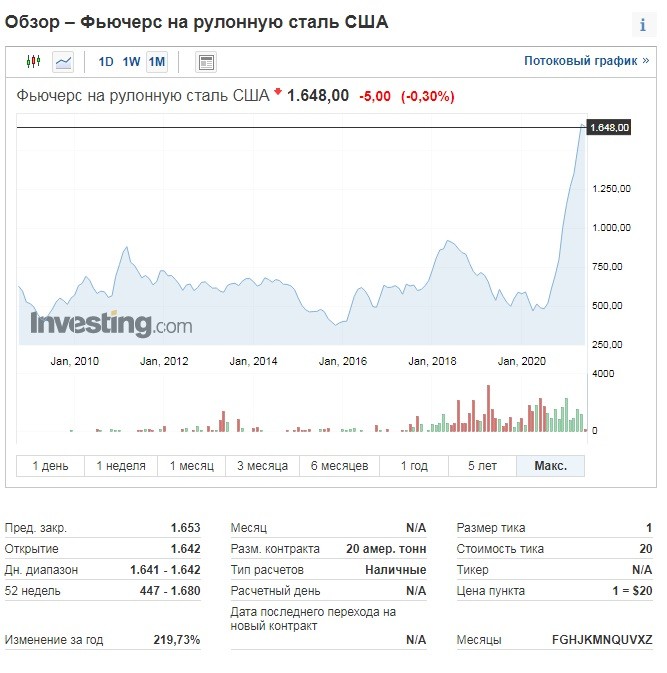Select the 1 день range tab
This screenshot has height=673, width=667.
[x=50, y=466]
